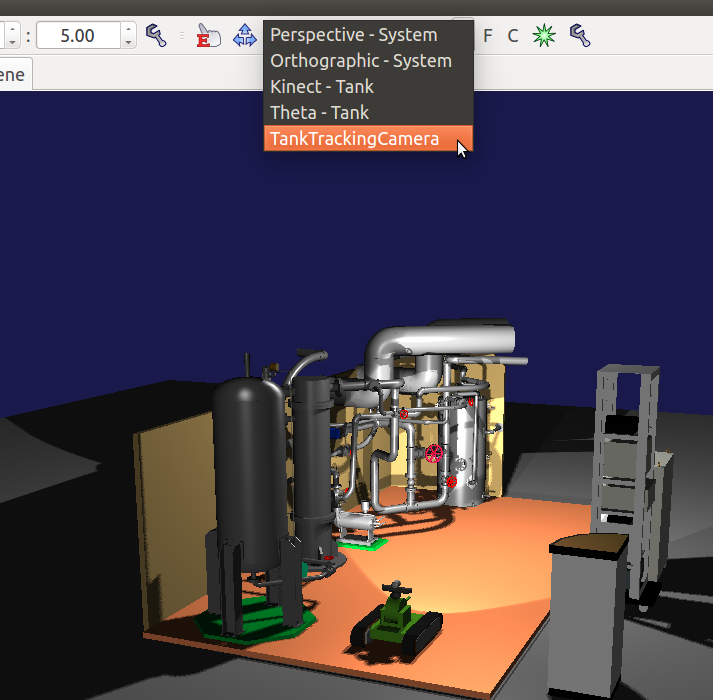Select Theta - Tank camera
The height and width of the screenshot is (700, 713).
[x=368, y=113]
